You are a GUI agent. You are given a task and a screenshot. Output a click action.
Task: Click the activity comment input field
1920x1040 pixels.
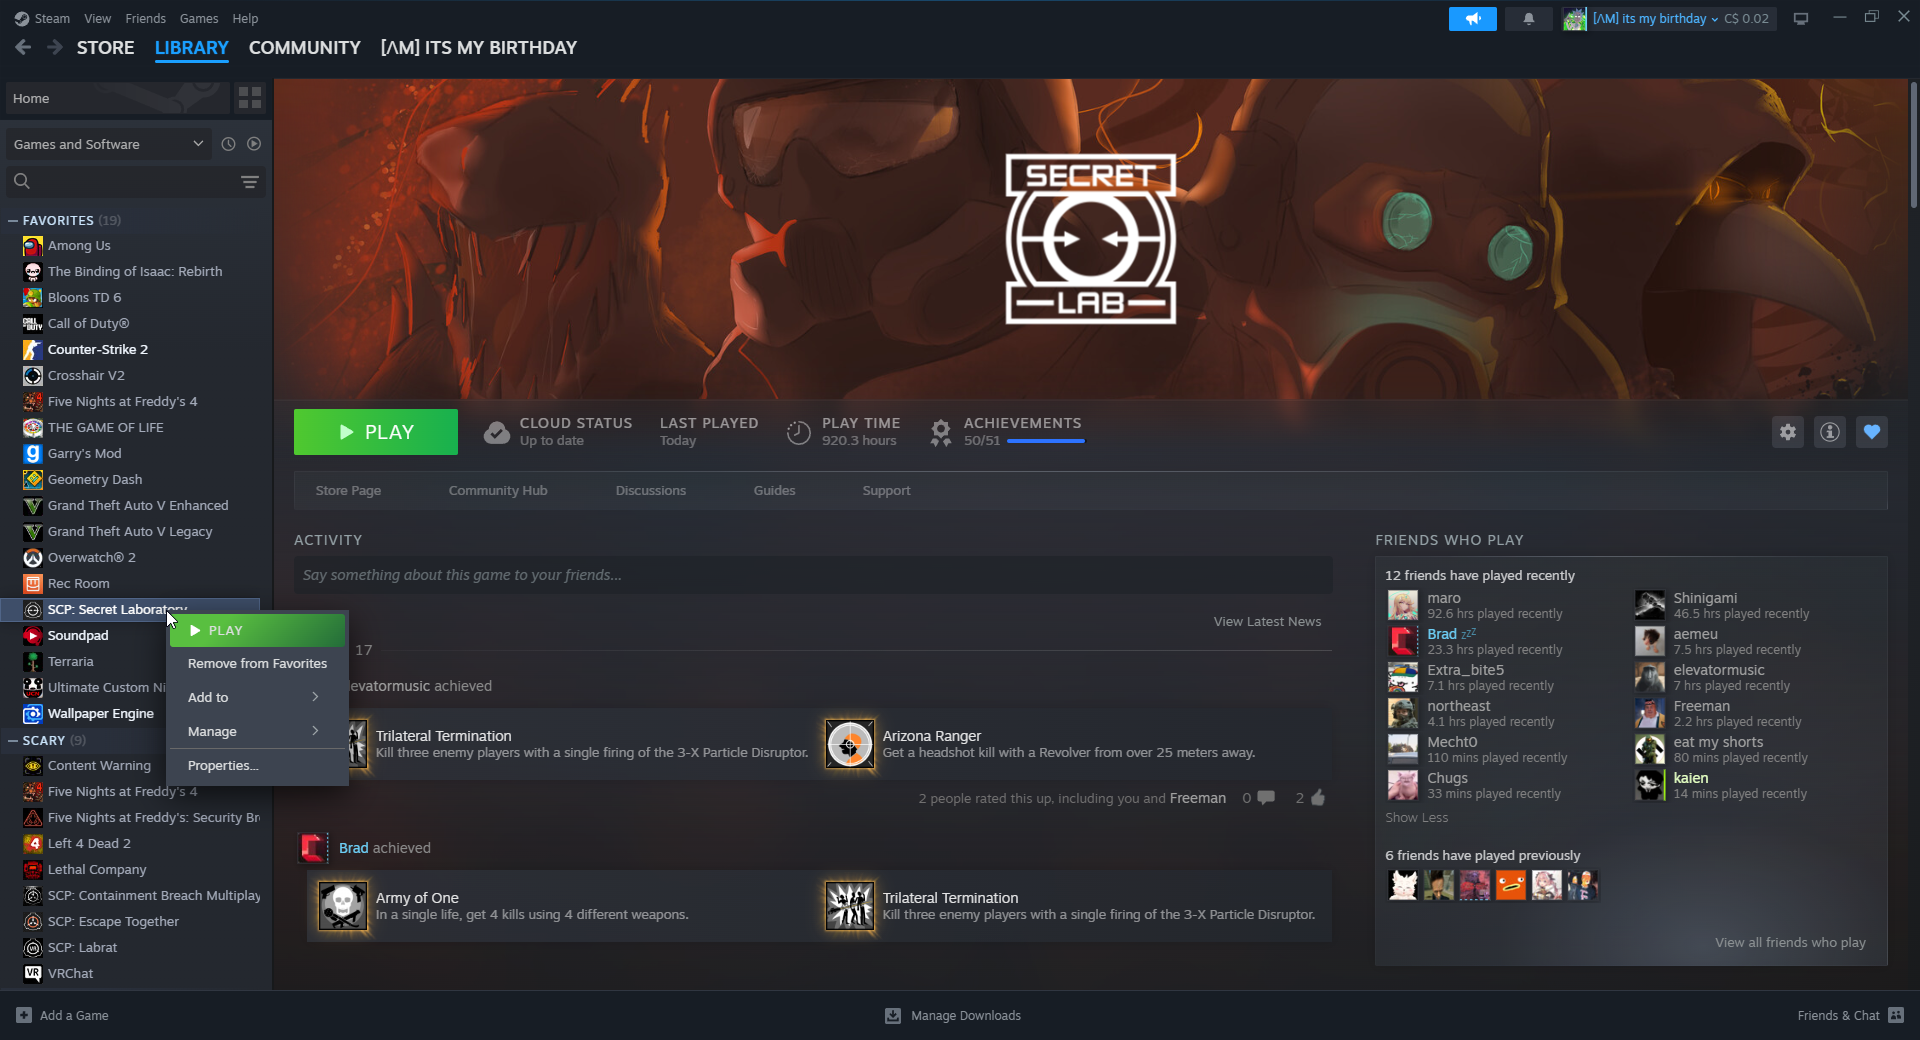tap(813, 575)
